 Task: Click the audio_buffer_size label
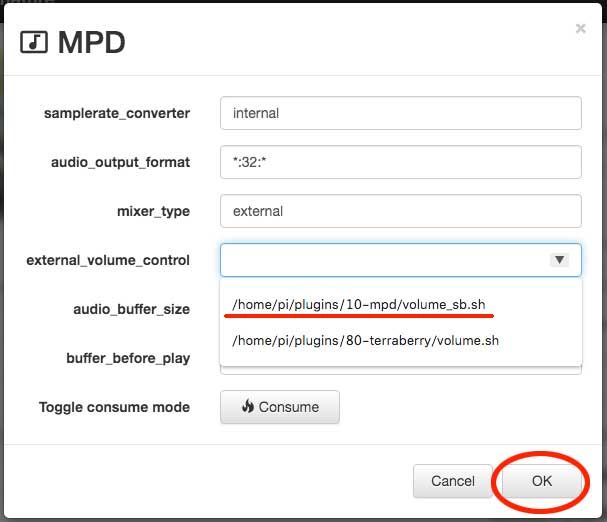[x=132, y=309]
